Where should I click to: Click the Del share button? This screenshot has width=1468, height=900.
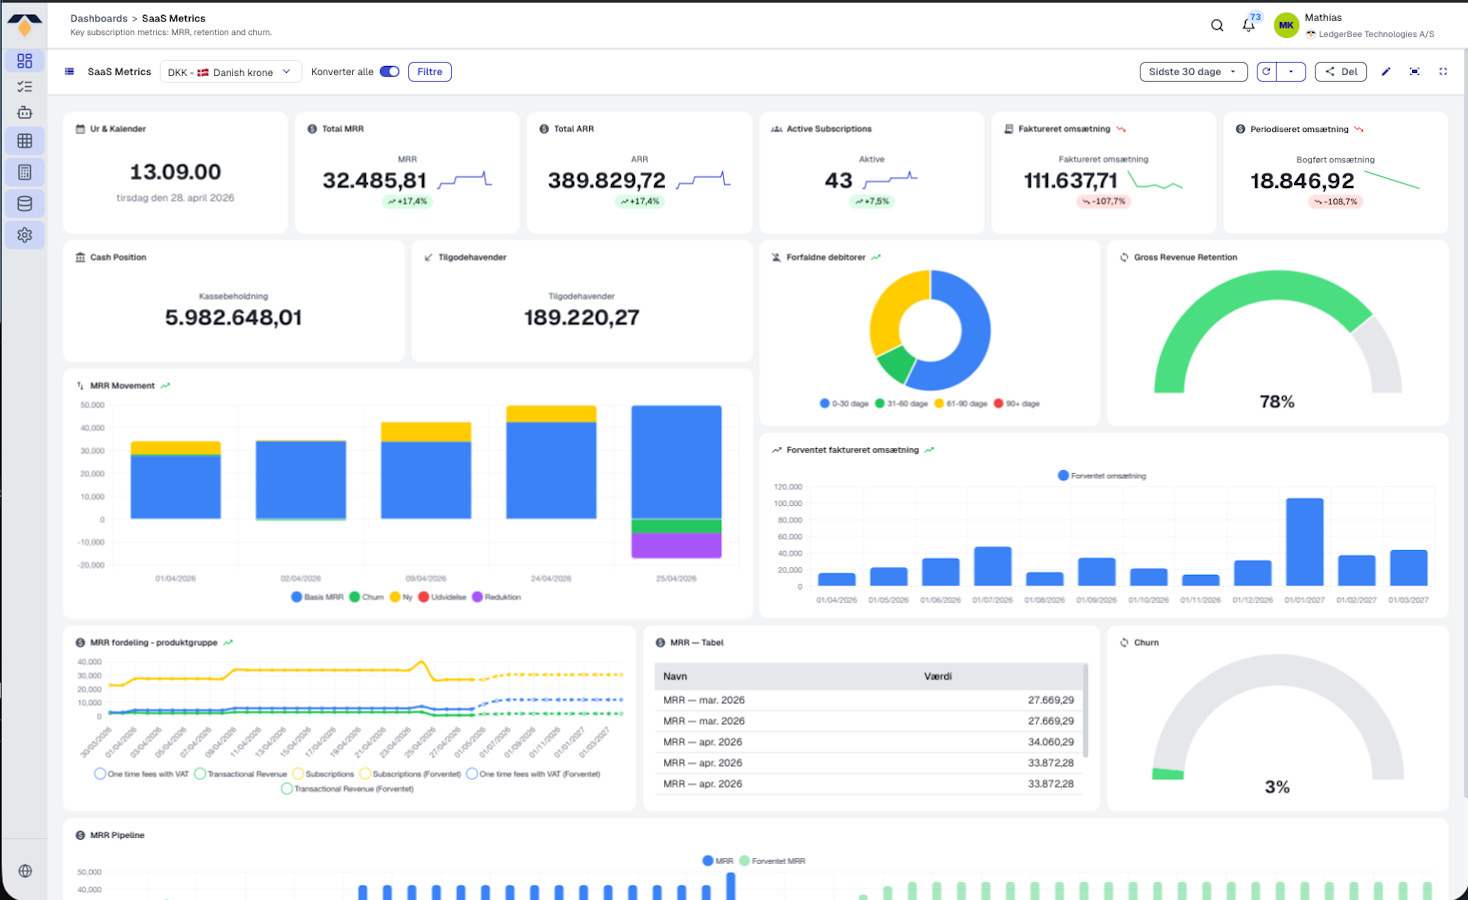point(1341,72)
